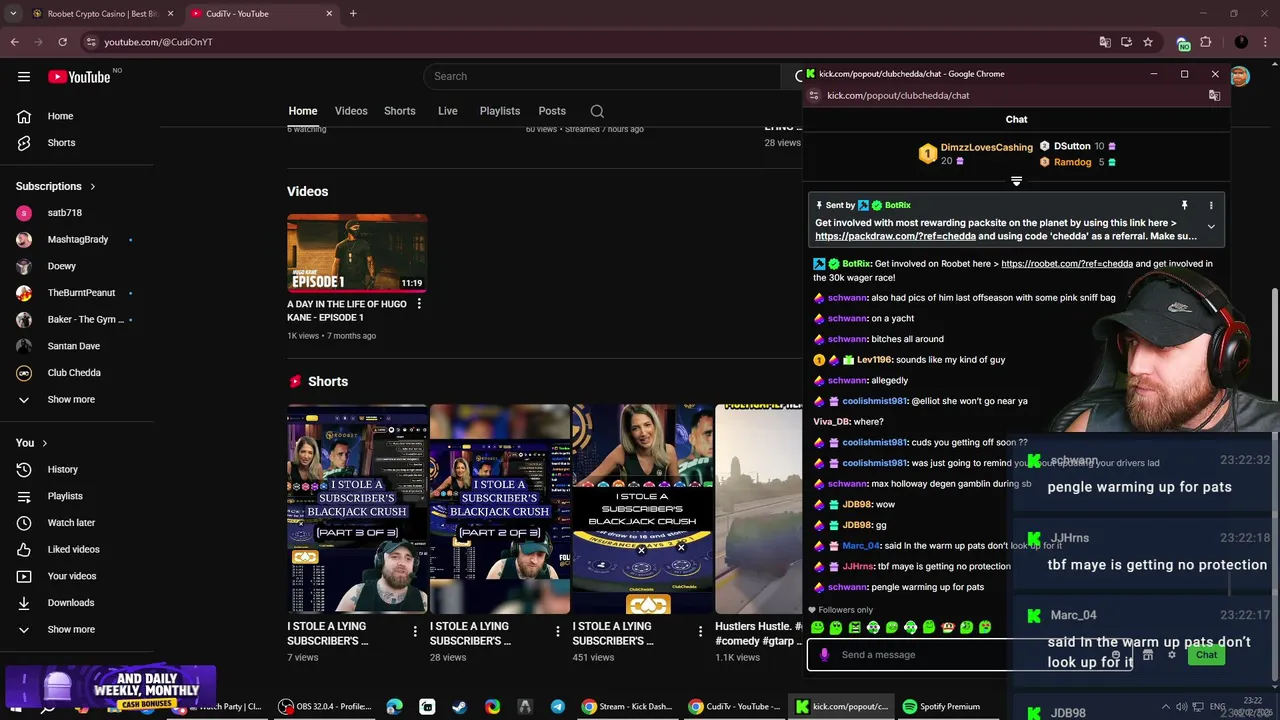Open Shorts in the YouTube sidebar

click(x=61, y=143)
